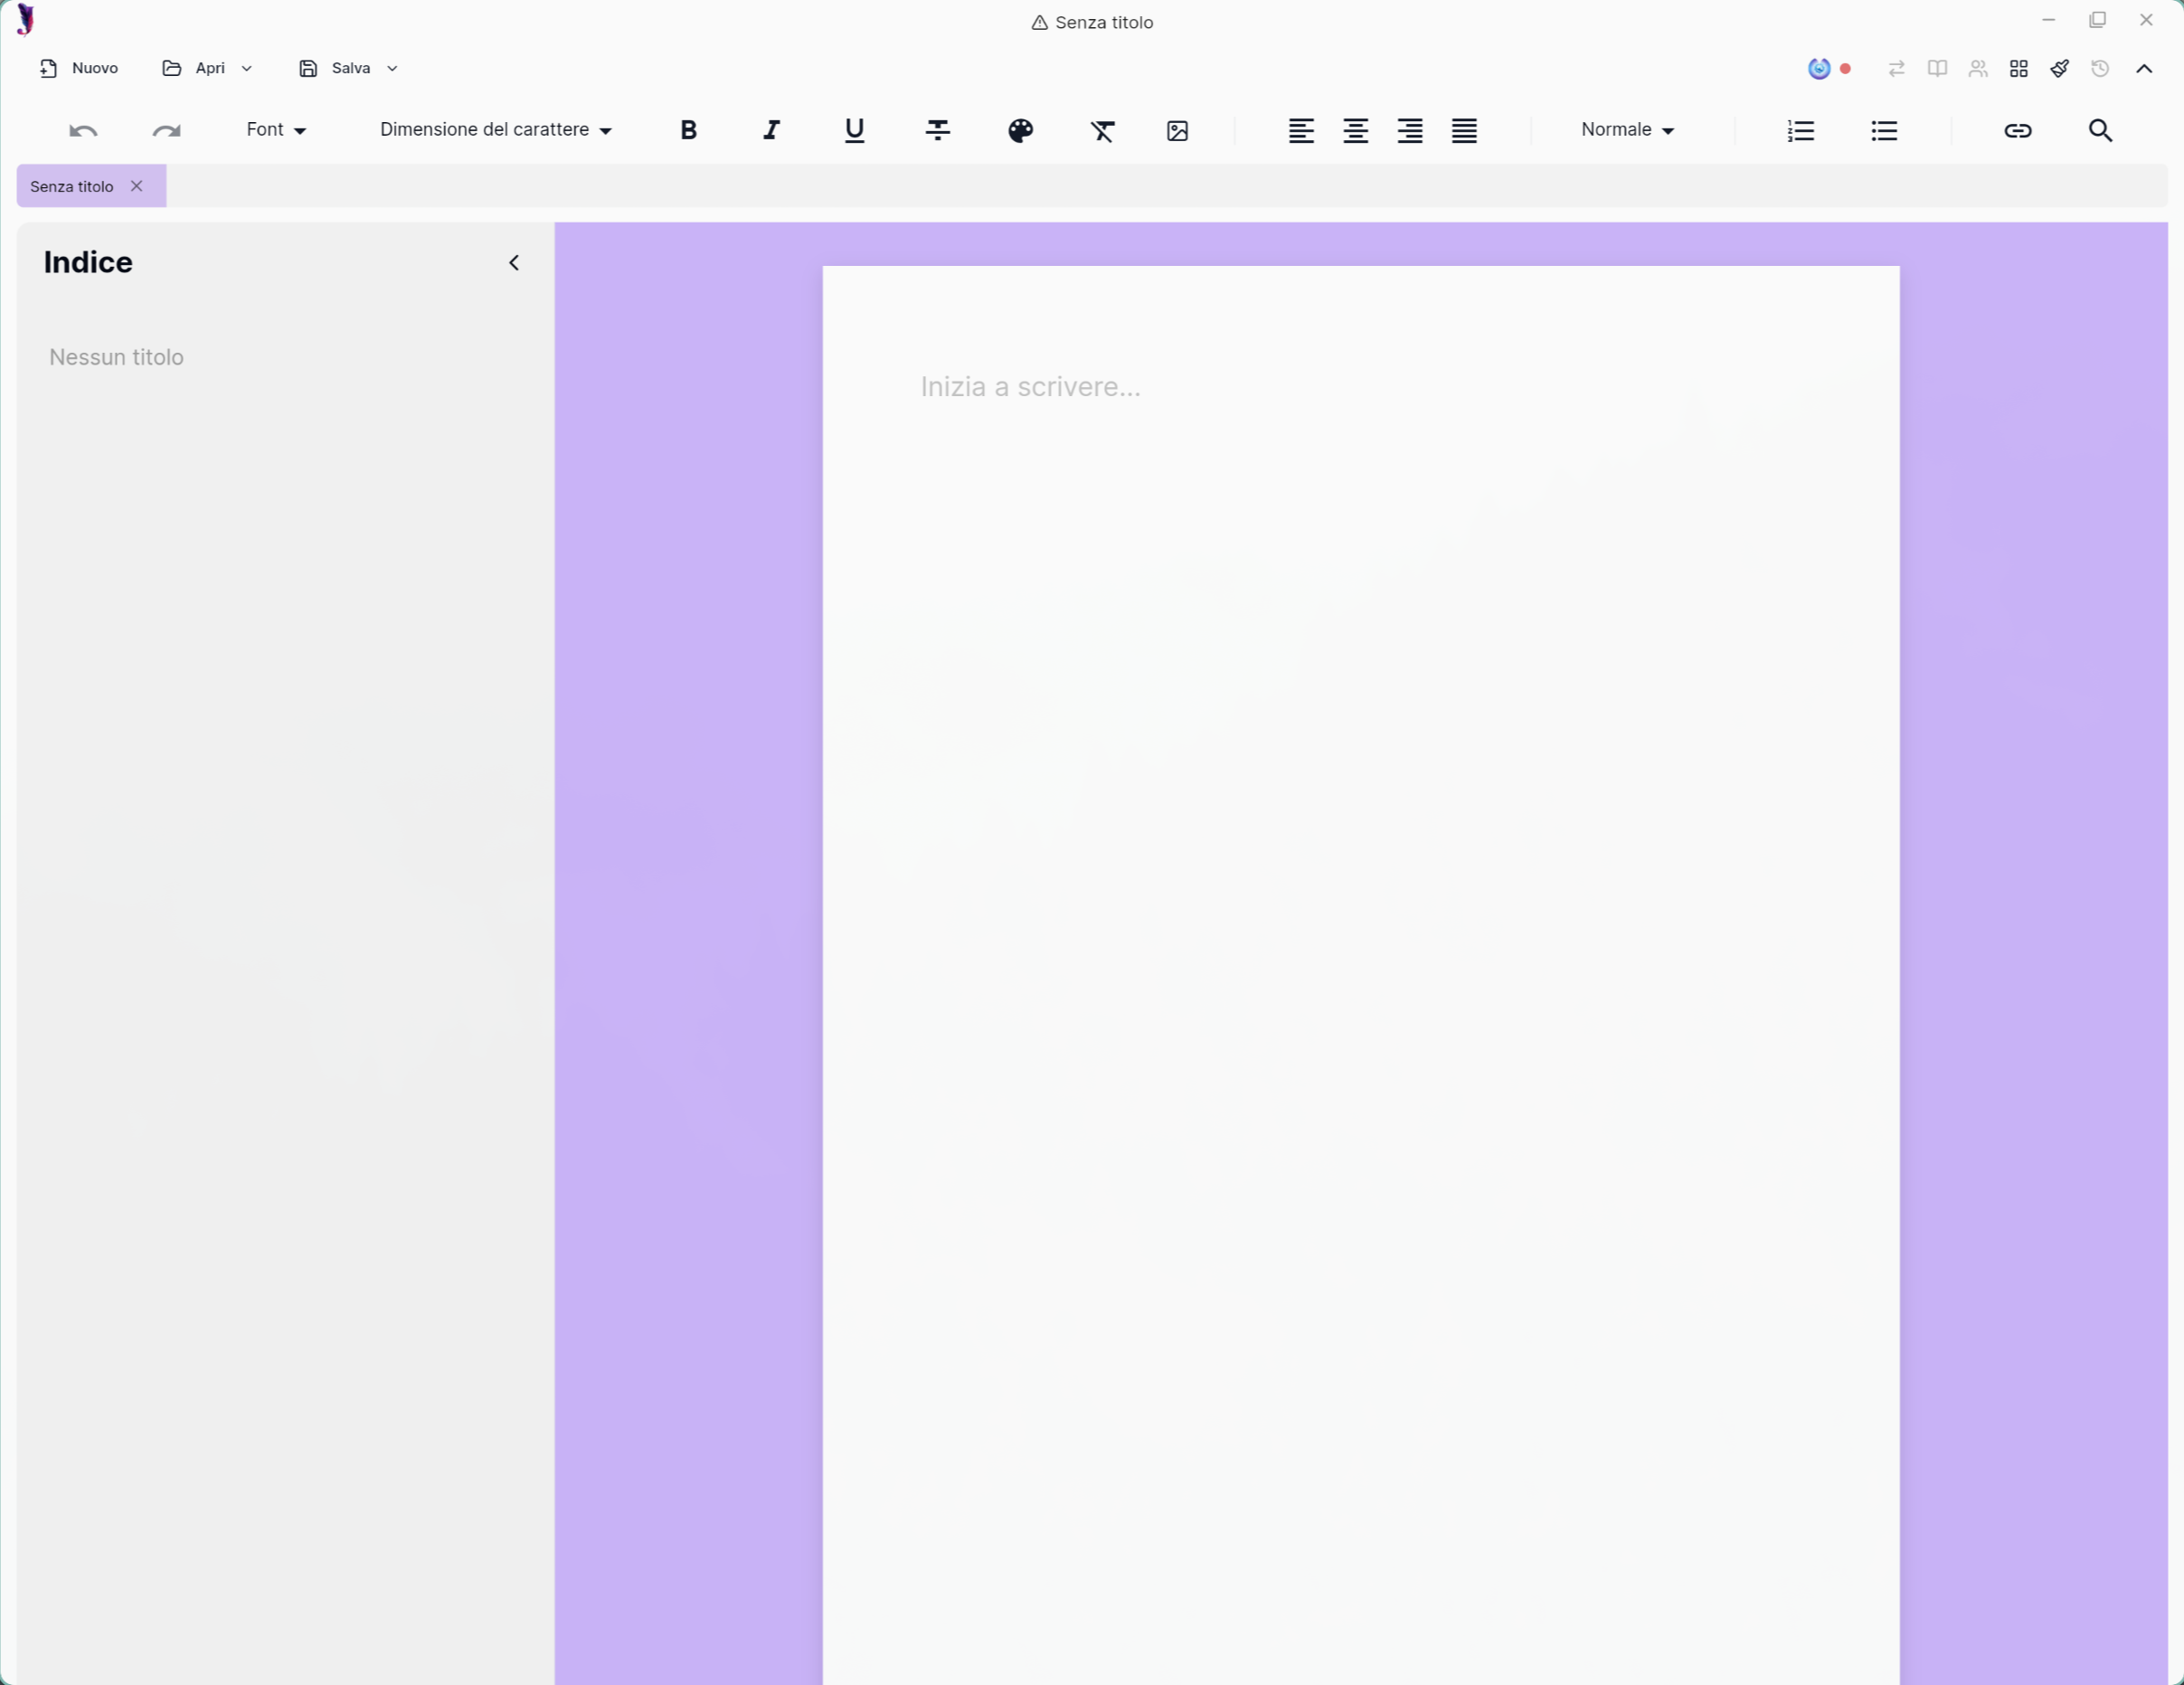This screenshot has width=2184, height=1685.
Task: Apply underline formatting
Action: click(853, 130)
